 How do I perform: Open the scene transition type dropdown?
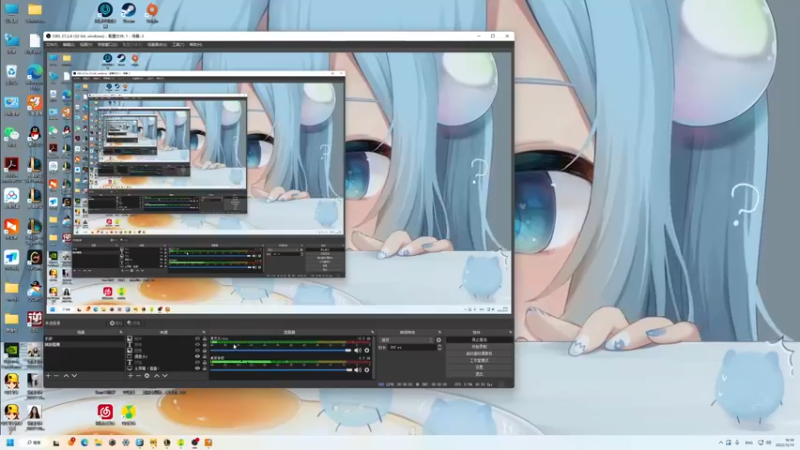[406, 340]
